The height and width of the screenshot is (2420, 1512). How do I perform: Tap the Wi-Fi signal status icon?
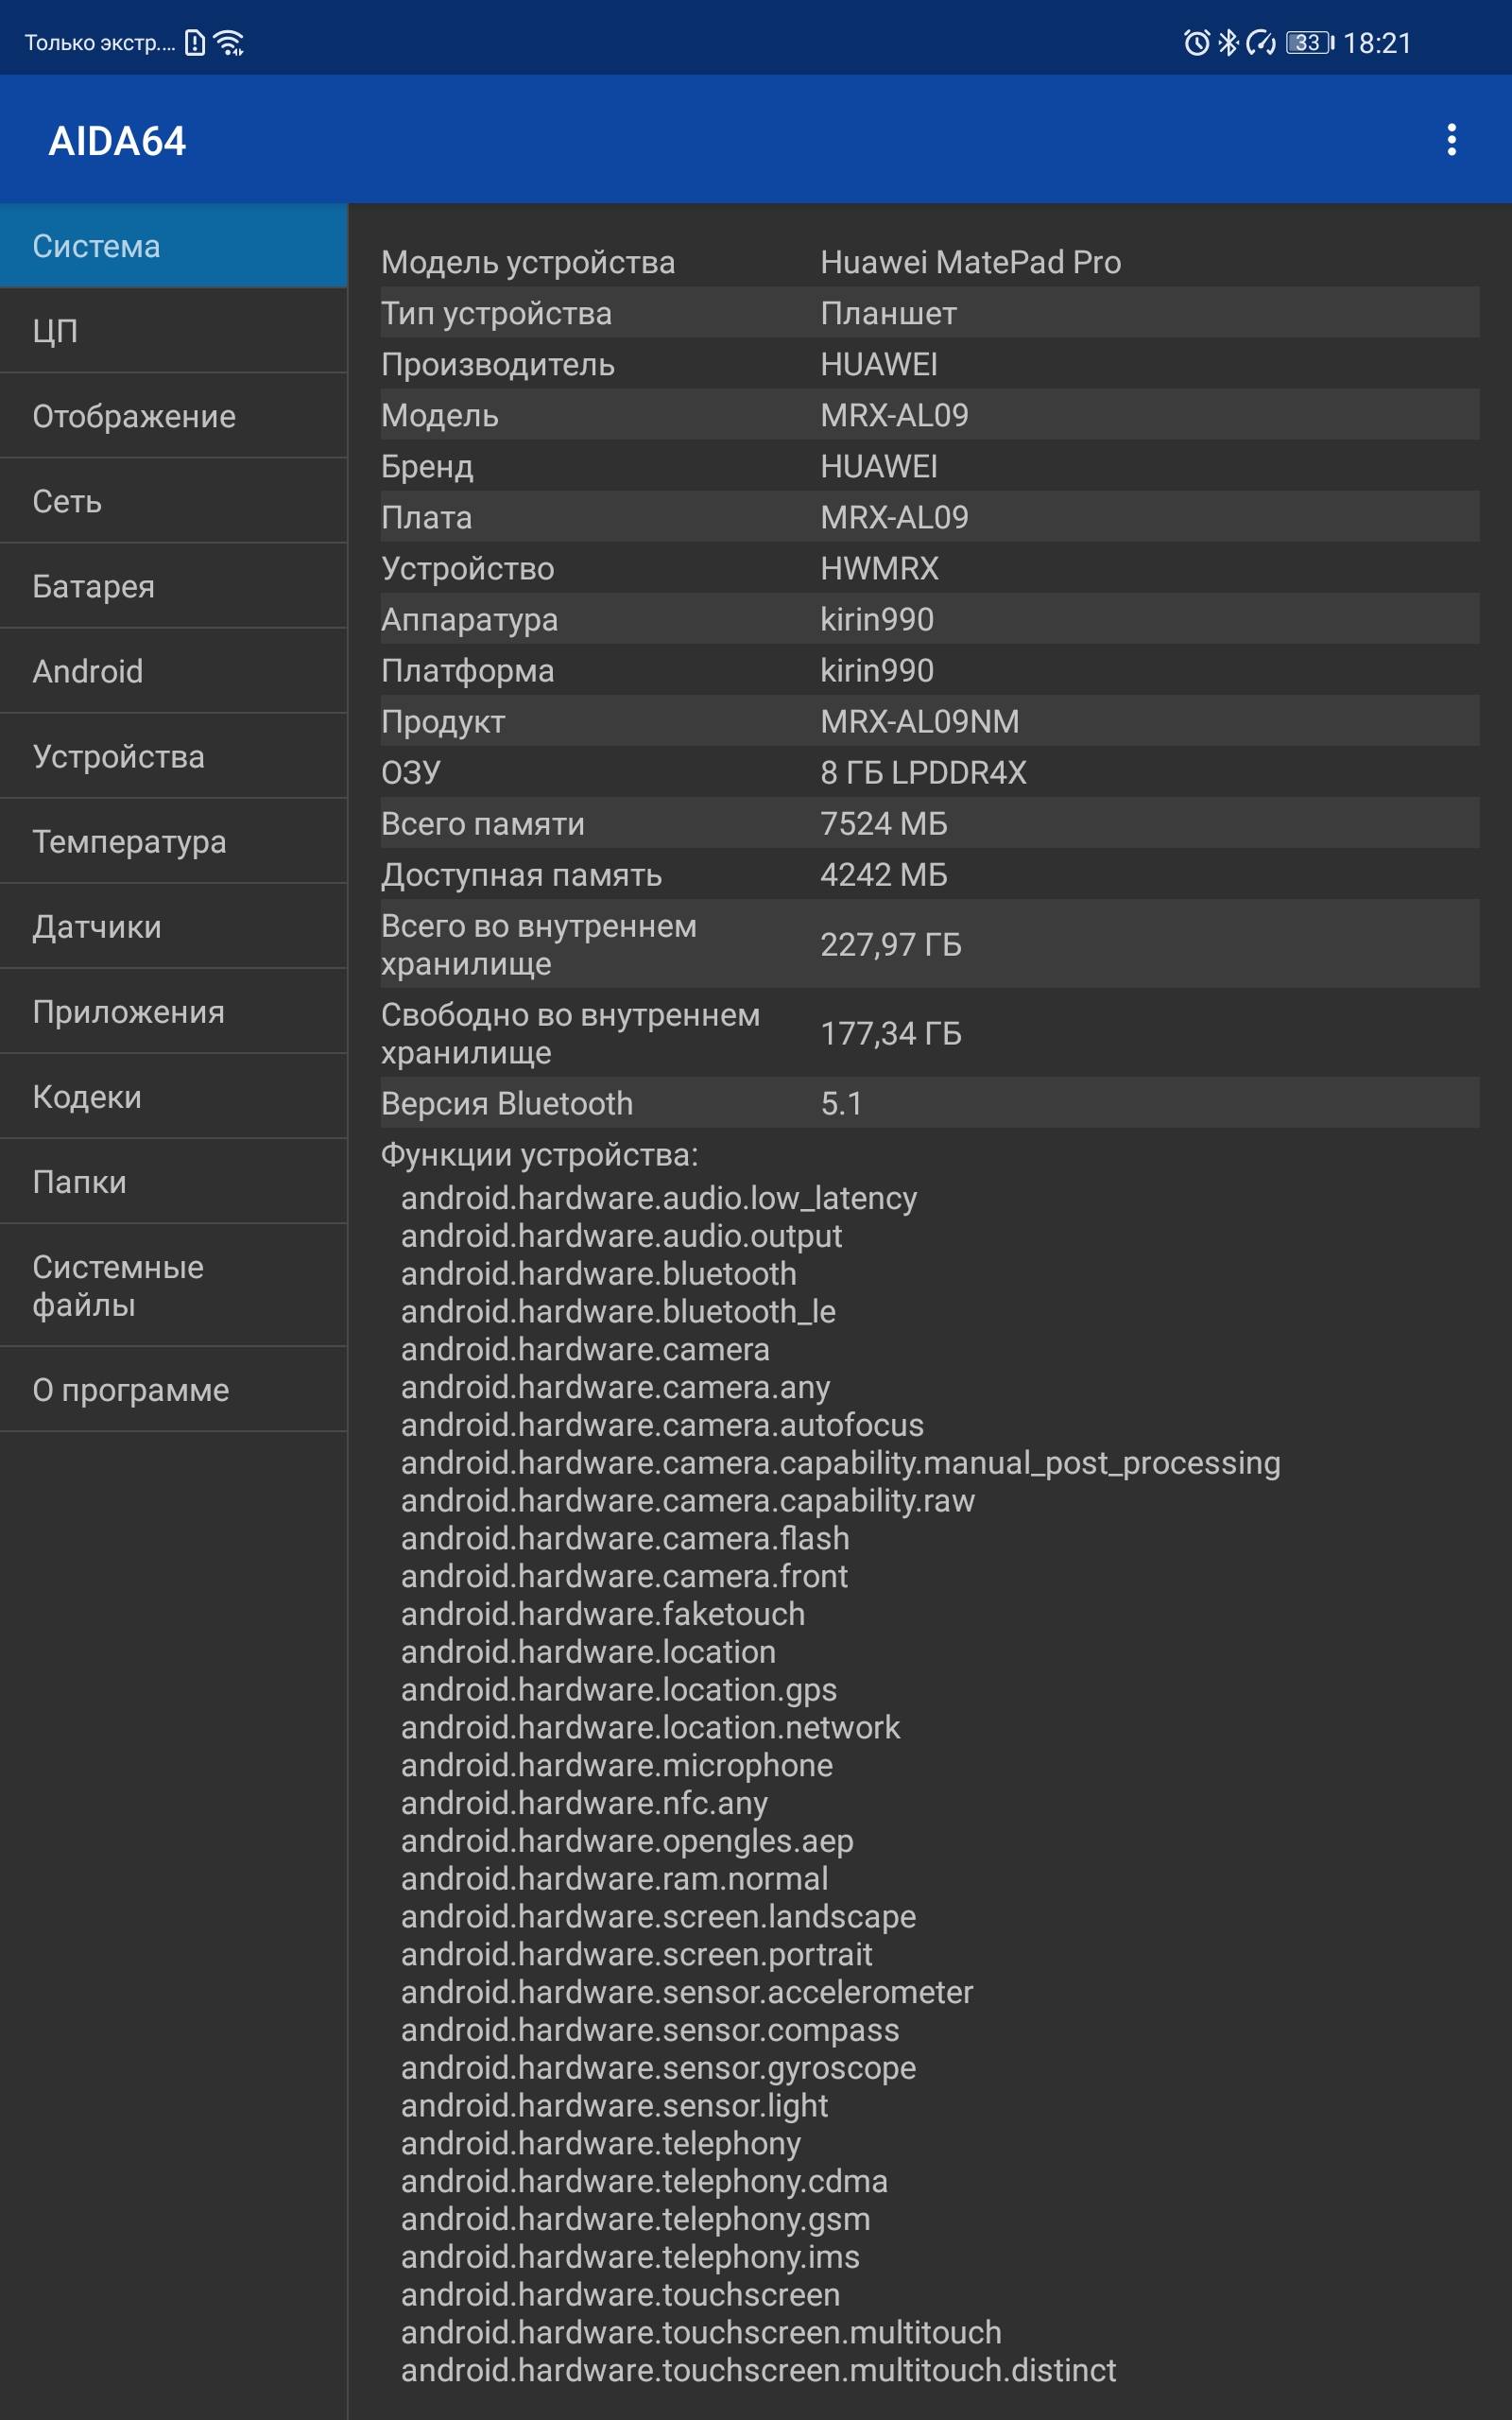(x=229, y=43)
